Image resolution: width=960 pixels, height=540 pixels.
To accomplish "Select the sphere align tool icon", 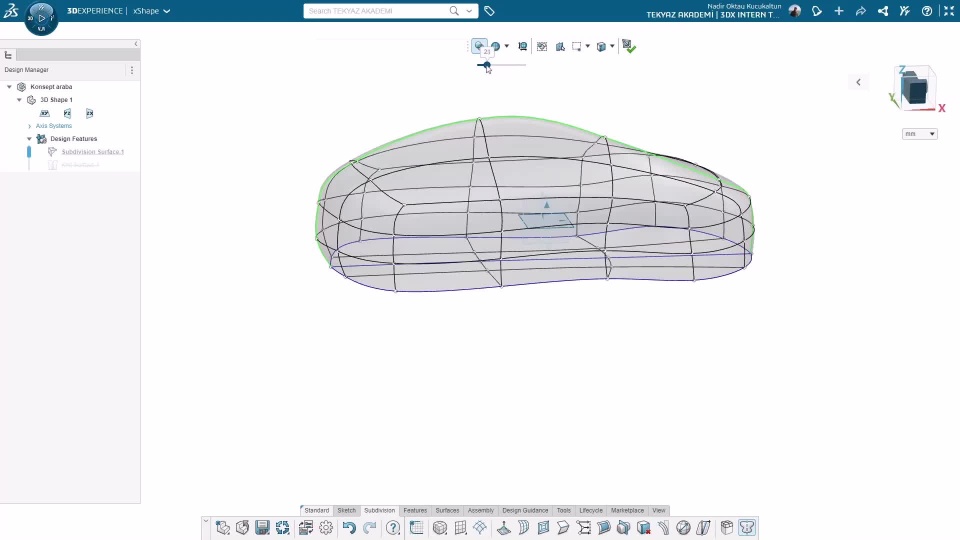I will pos(683,528).
